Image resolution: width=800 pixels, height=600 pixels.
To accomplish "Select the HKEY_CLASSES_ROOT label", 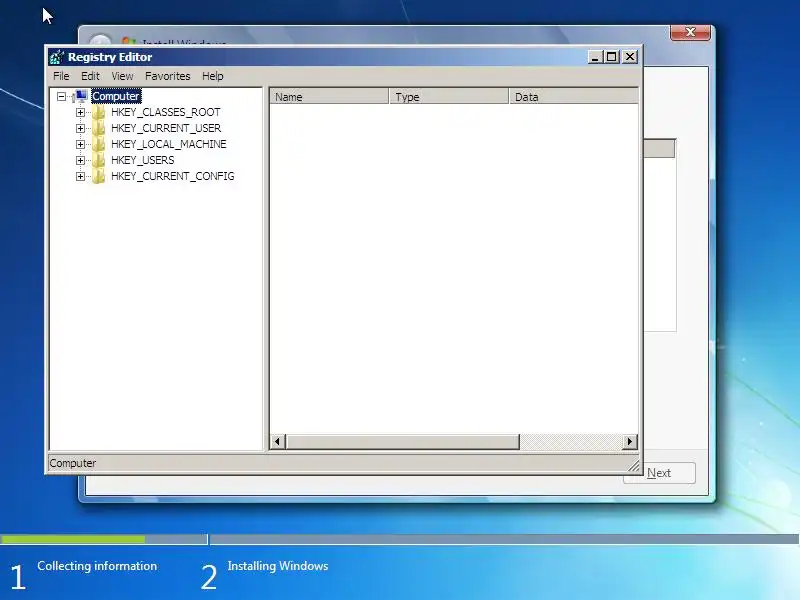I will pyautogui.click(x=166, y=112).
